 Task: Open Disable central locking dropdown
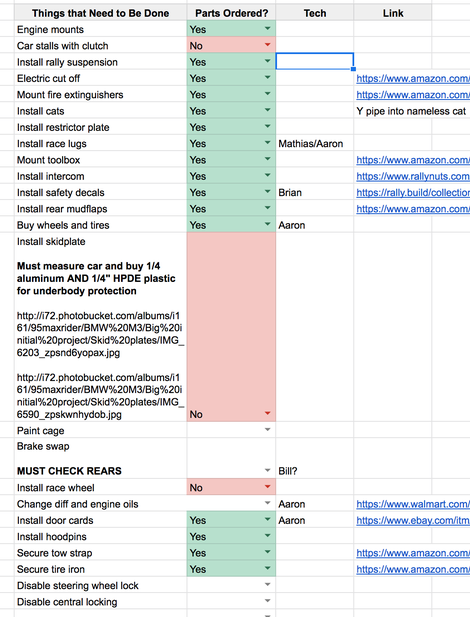point(268,601)
